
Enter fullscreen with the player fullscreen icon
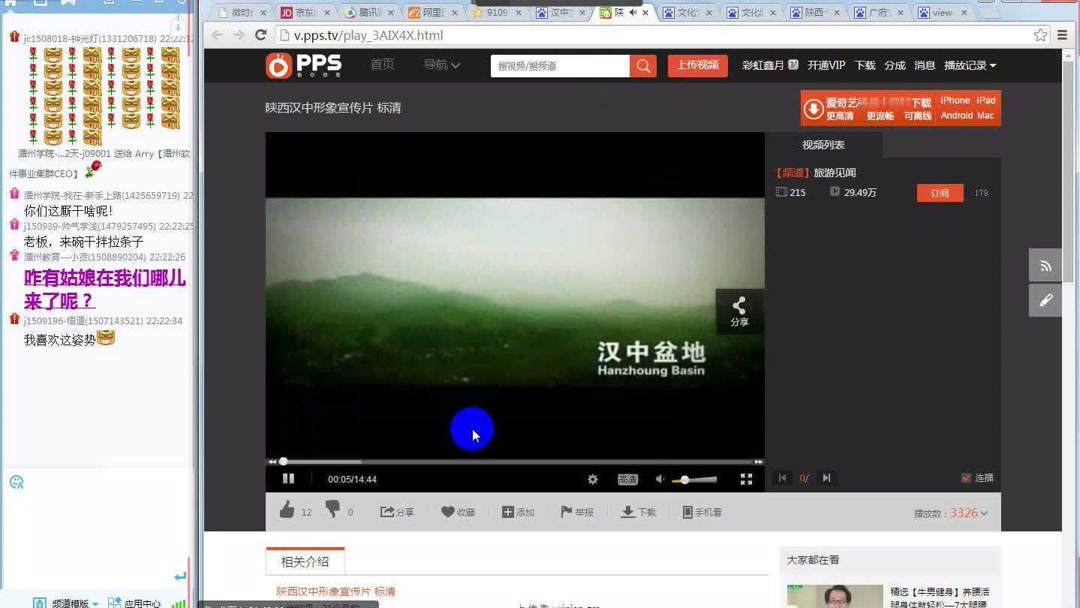click(747, 479)
